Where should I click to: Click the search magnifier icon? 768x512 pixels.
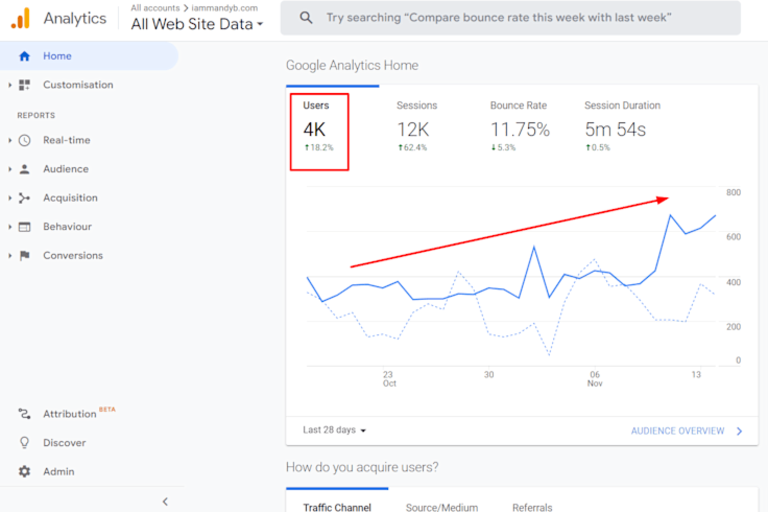[x=306, y=18]
